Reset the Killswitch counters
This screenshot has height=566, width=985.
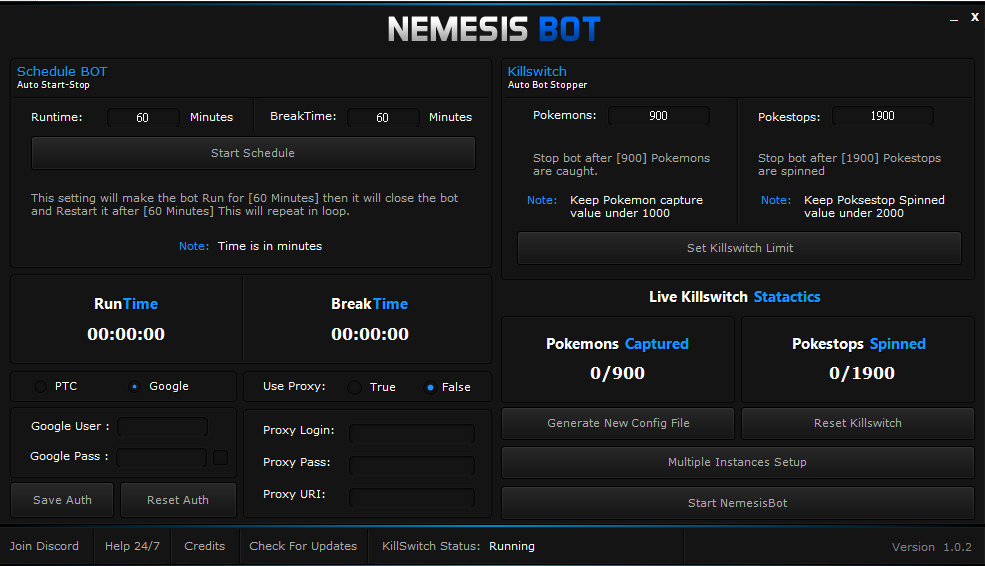pyautogui.click(x=857, y=423)
